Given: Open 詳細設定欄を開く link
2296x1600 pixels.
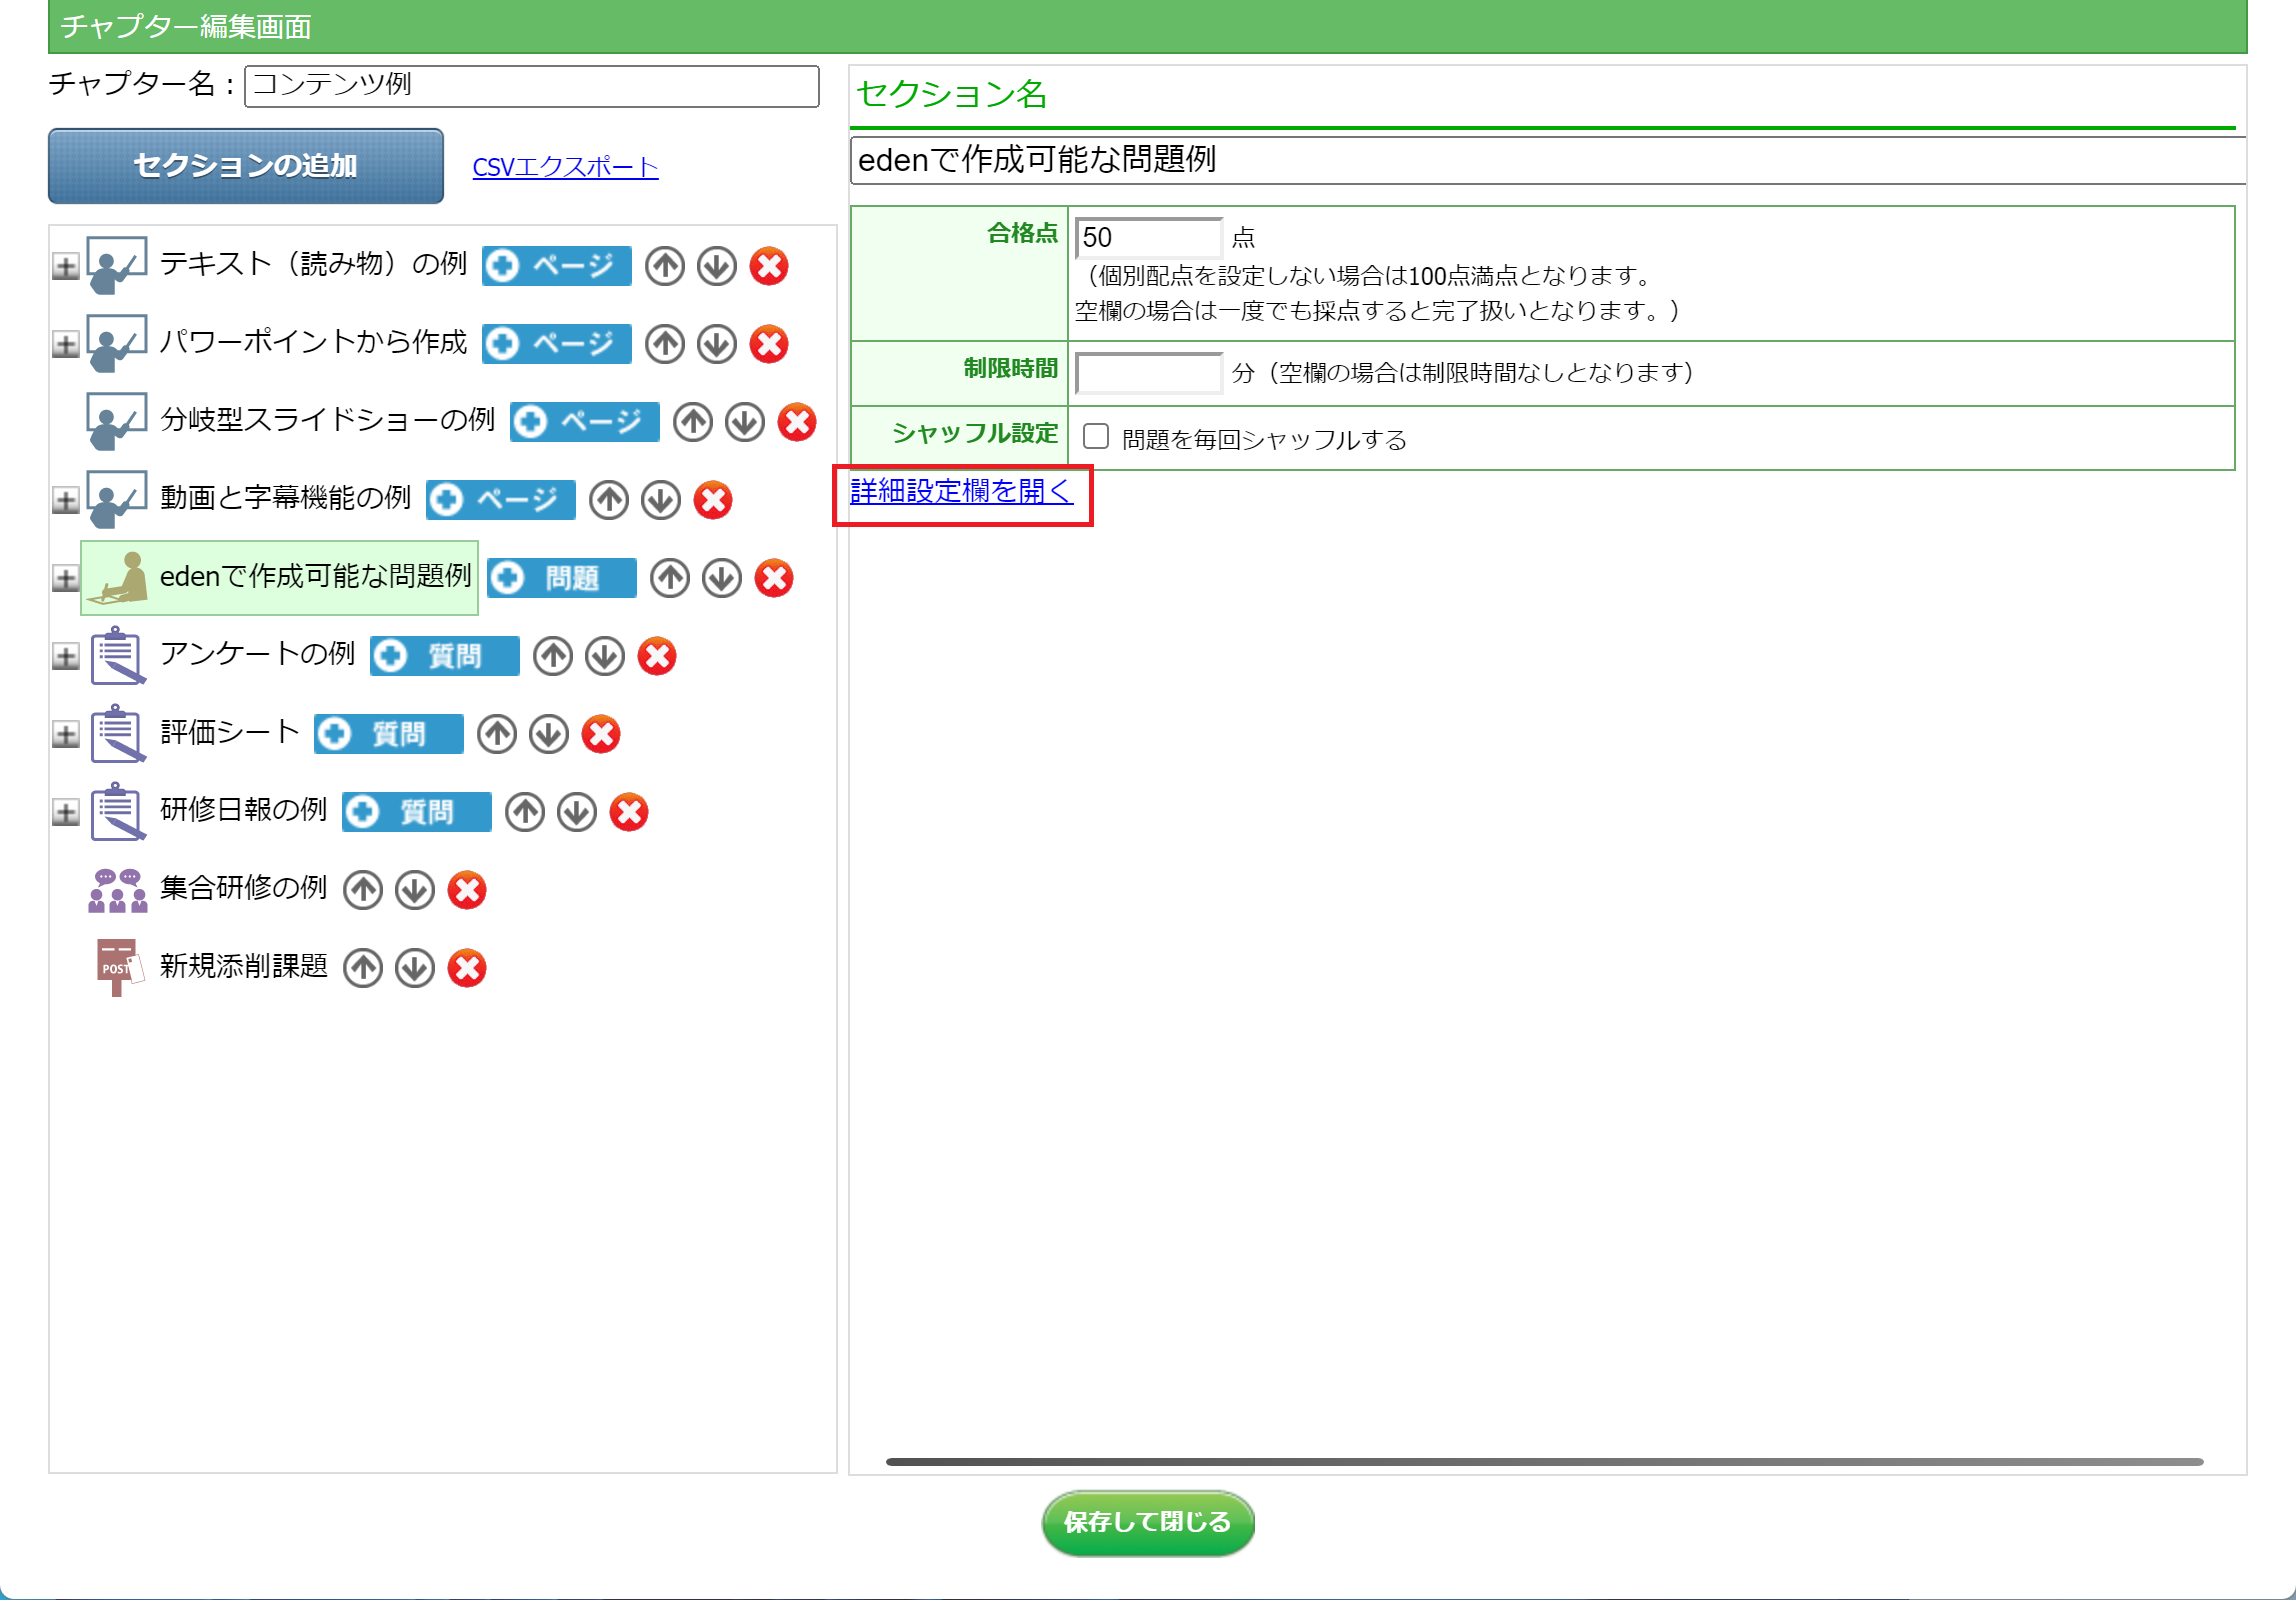Looking at the screenshot, I should point(961,491).
